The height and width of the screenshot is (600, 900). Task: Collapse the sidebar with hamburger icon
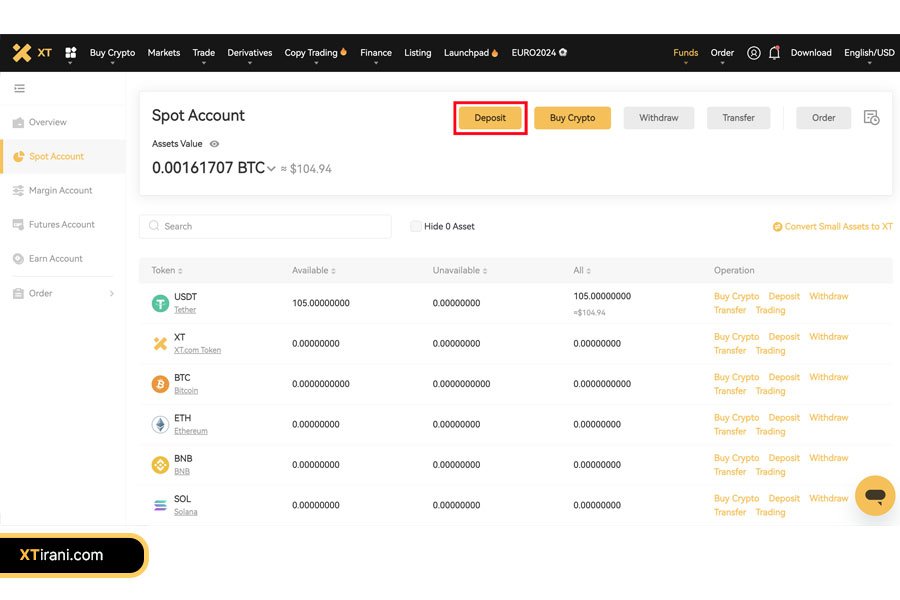[x=19, y=89]
